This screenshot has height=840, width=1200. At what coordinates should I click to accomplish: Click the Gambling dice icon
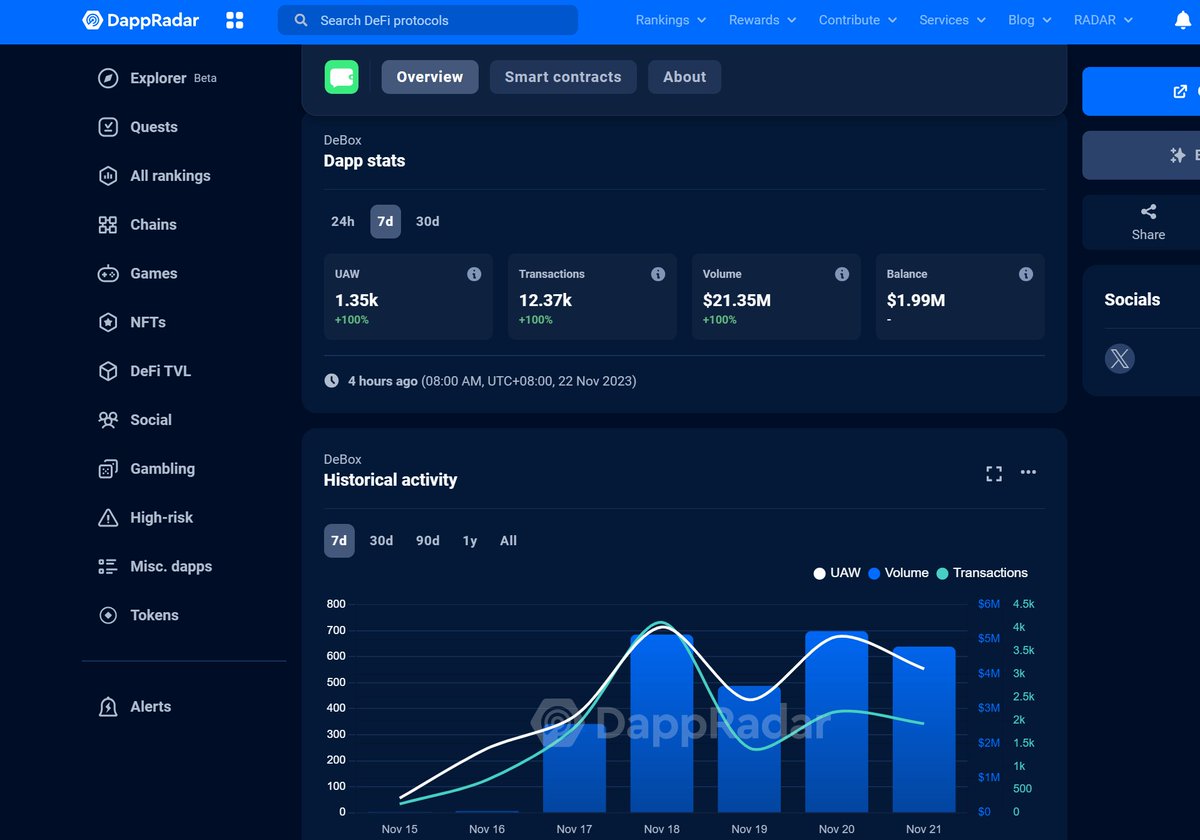(x=108, y=469)
